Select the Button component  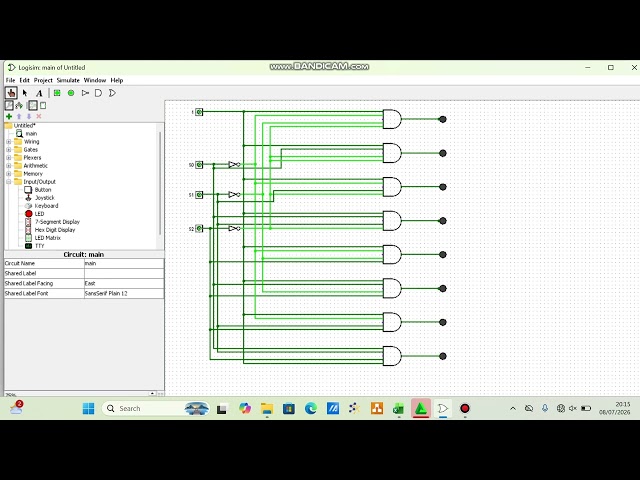click(38, 190)
